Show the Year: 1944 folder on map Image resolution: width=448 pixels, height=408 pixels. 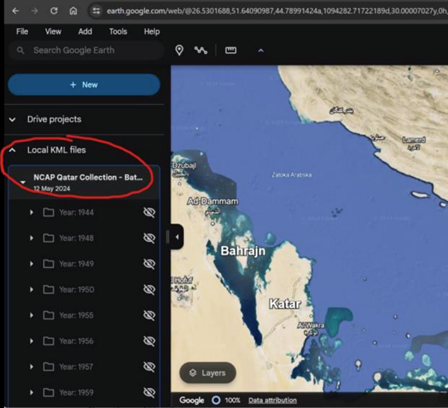coord(149,212)
